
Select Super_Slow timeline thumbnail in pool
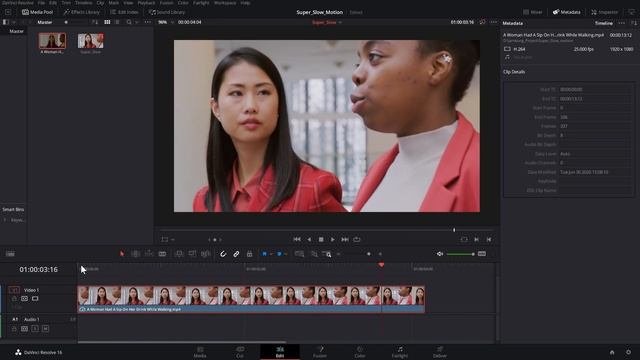[x=91, y=41]
